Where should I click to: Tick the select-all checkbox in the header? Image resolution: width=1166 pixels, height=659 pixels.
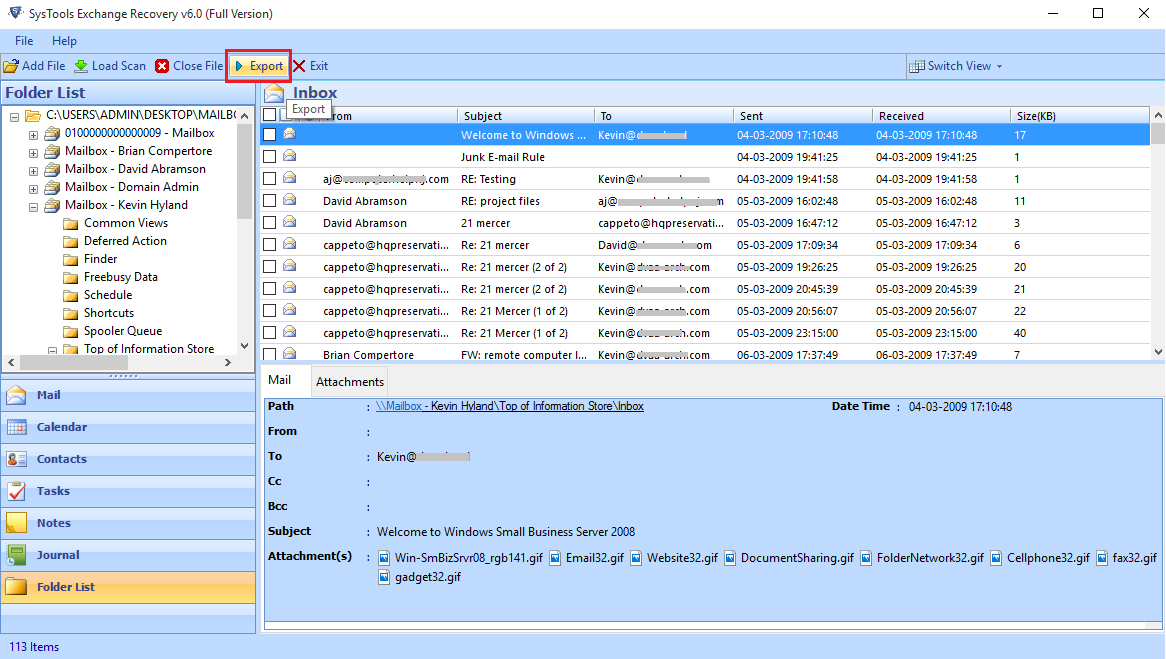point(269,115)
